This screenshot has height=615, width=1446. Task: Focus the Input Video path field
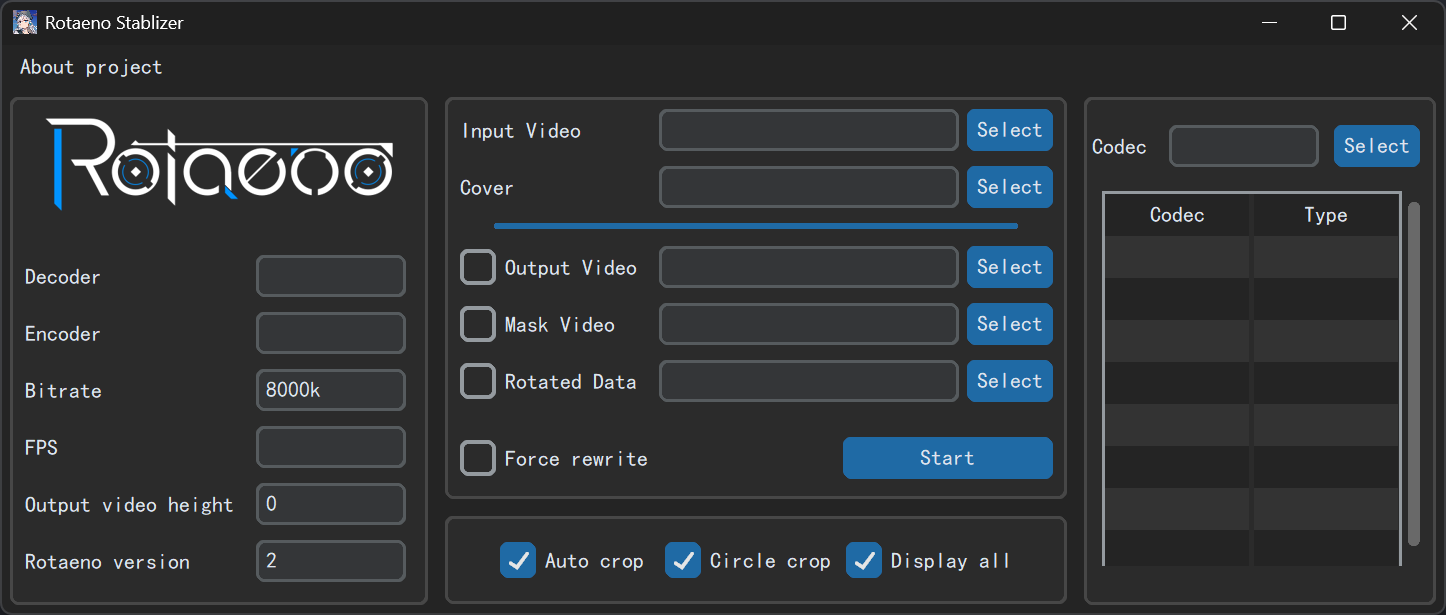[x=809, y=130]
